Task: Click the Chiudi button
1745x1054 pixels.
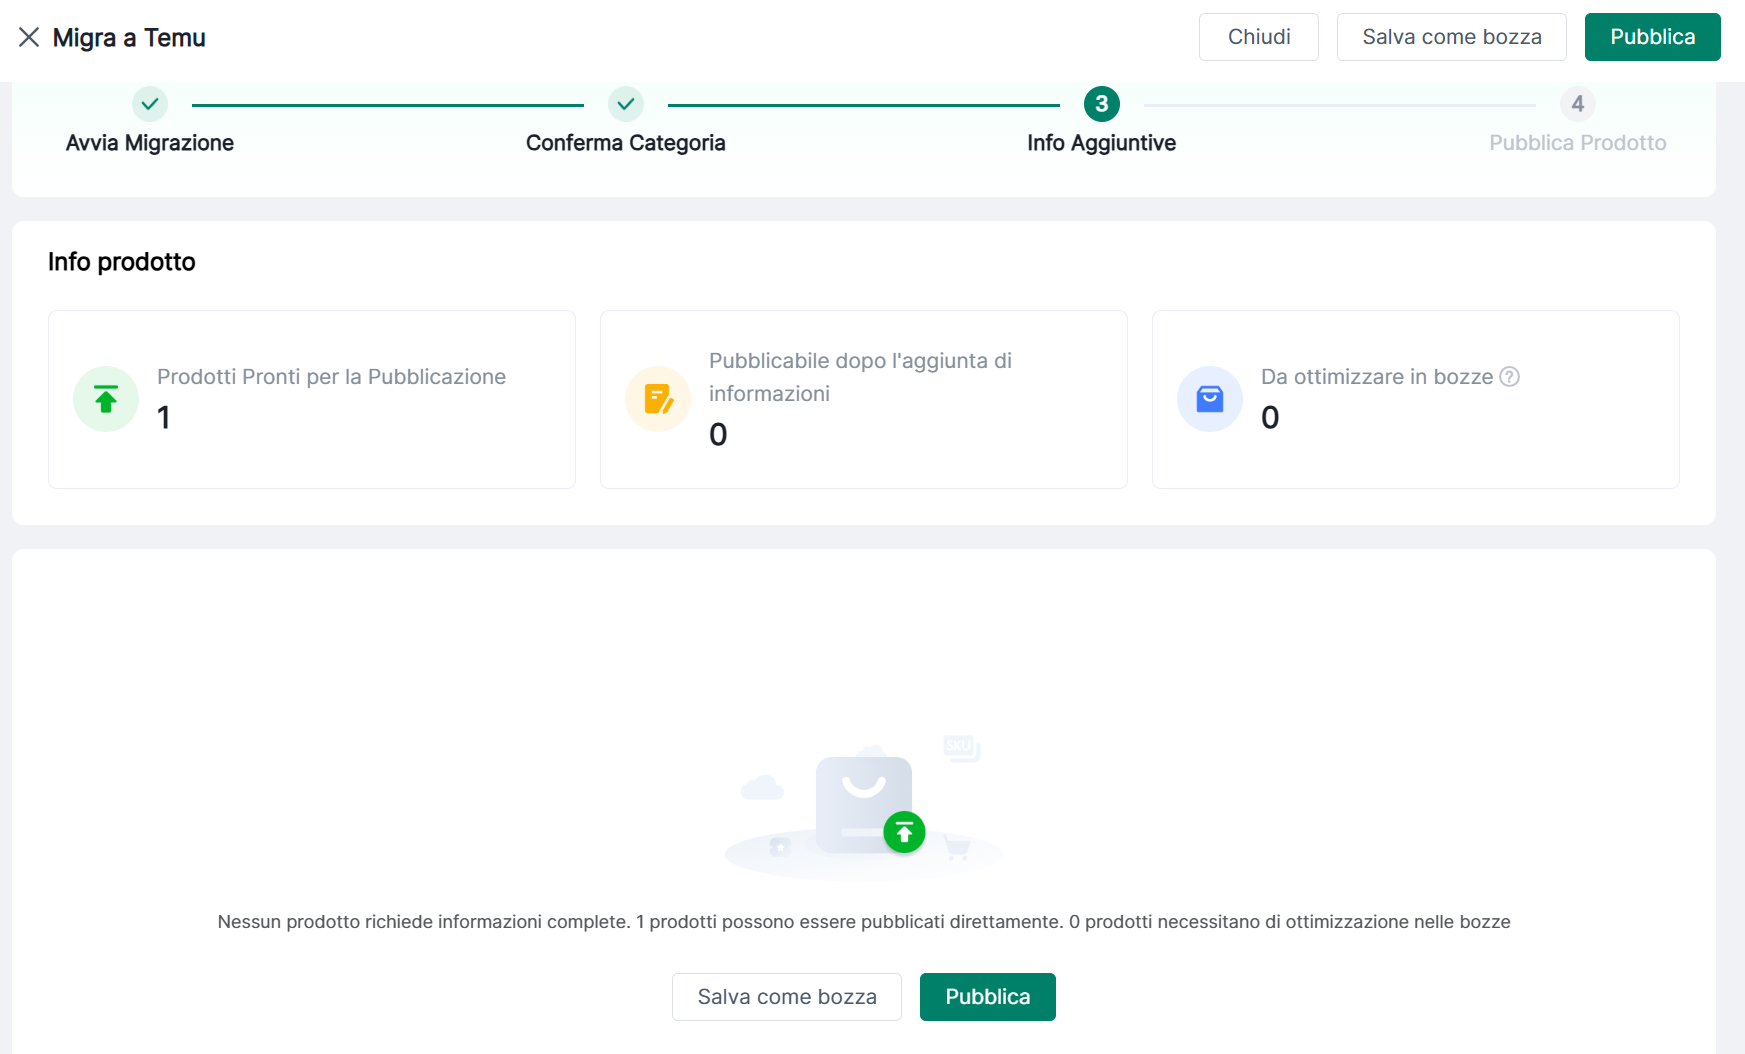Action: tap(1258, 37)
